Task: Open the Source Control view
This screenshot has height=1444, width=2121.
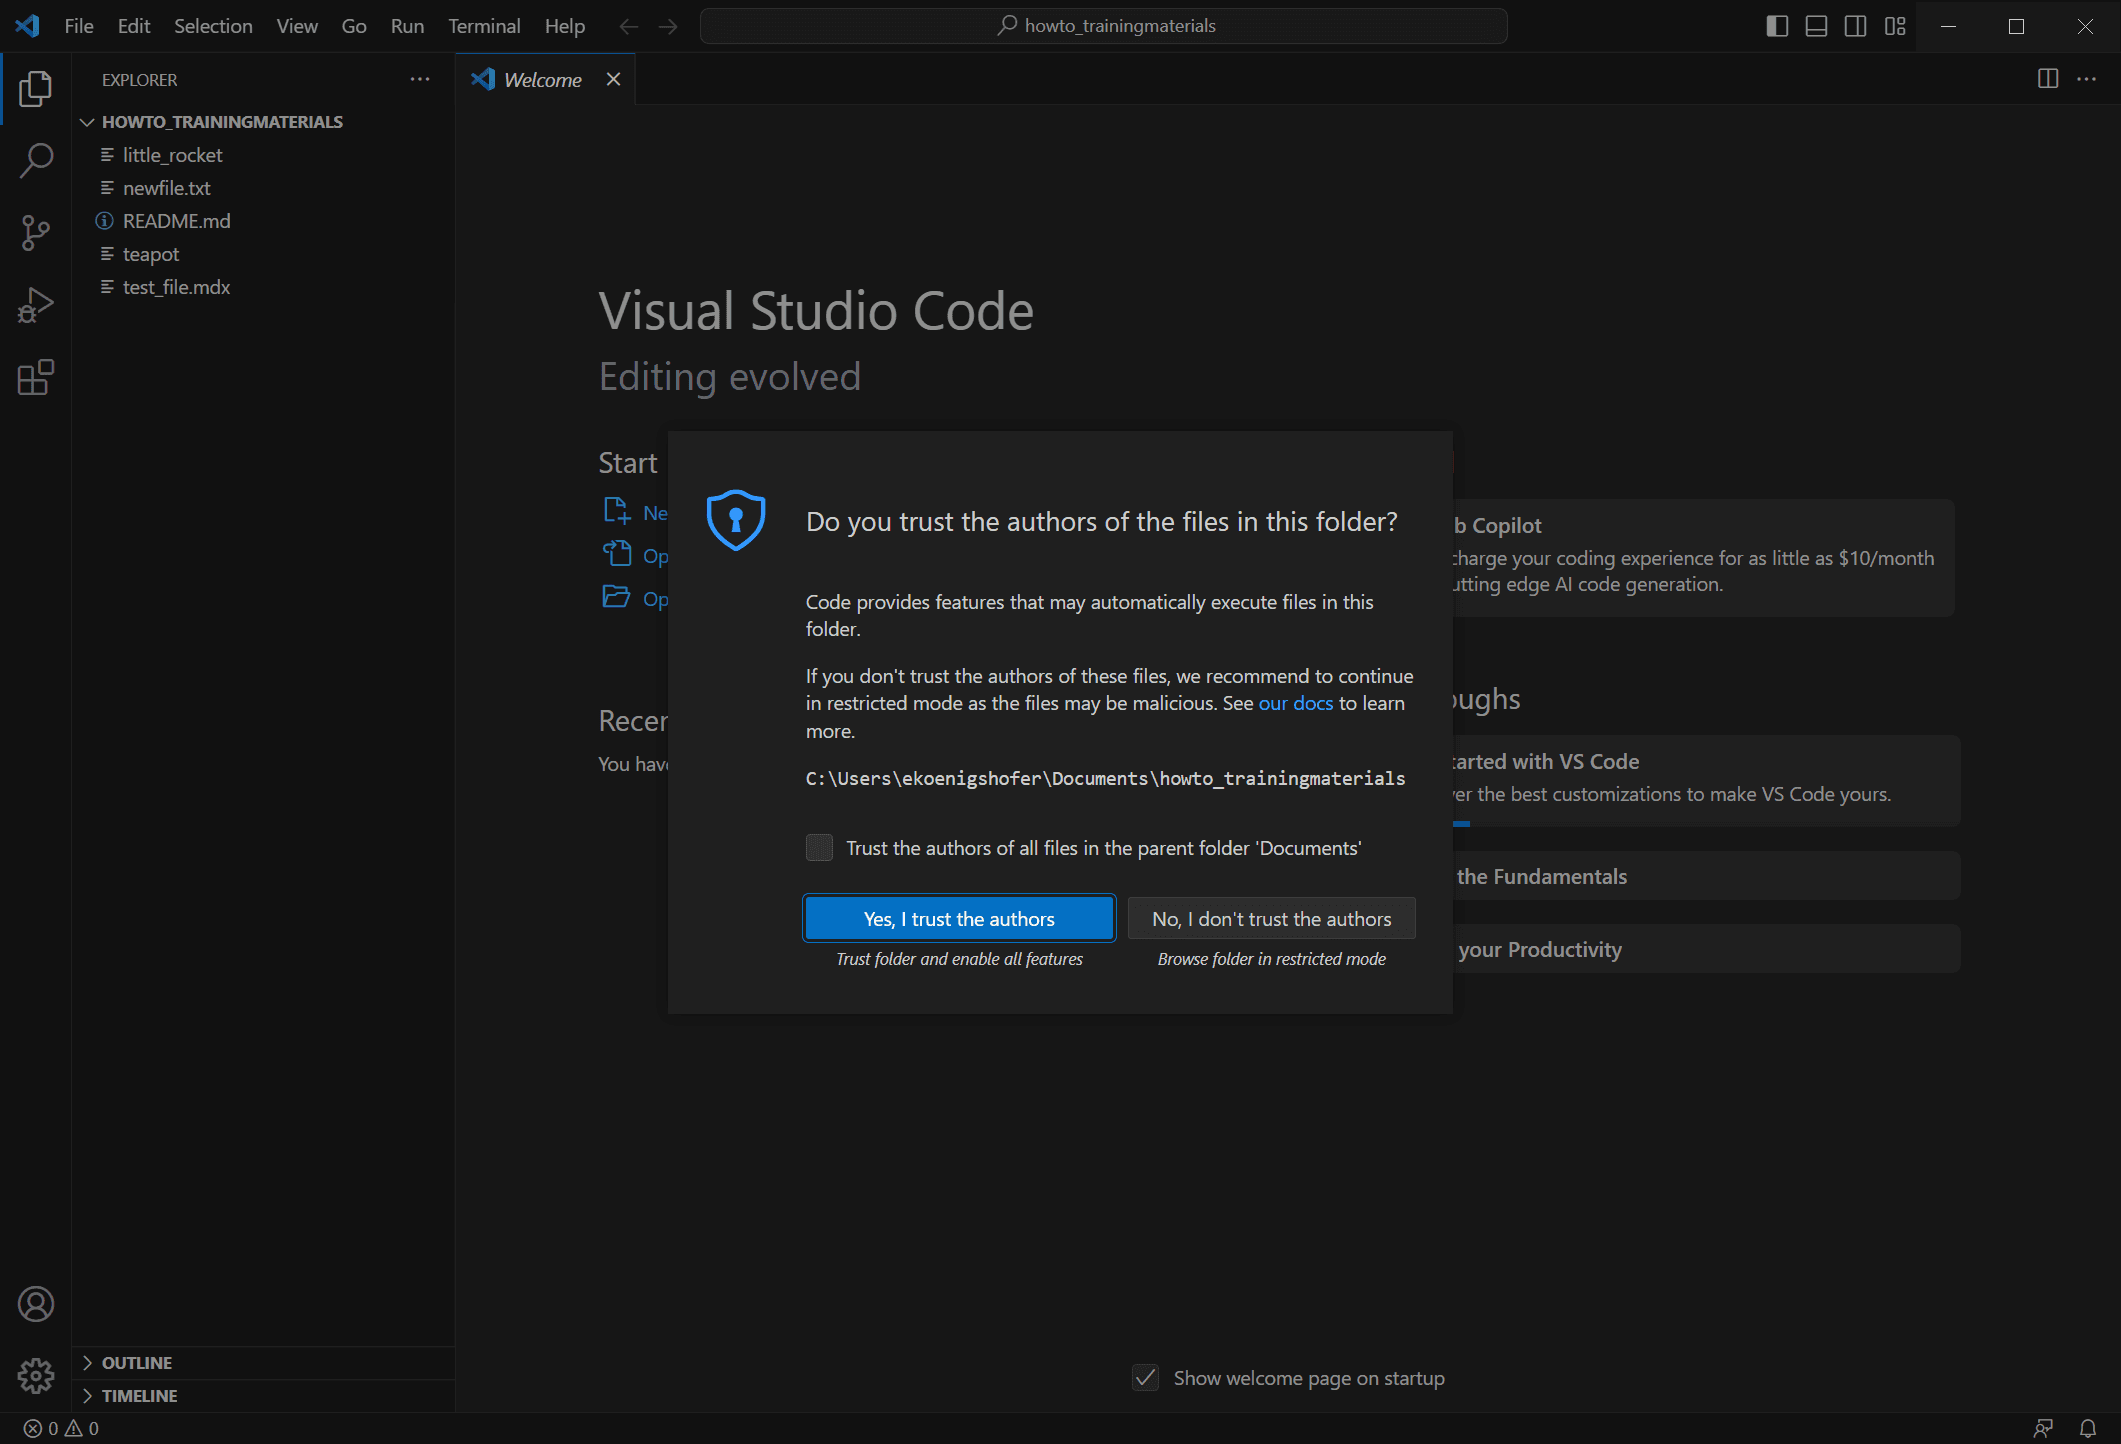Action: (36, 233)
